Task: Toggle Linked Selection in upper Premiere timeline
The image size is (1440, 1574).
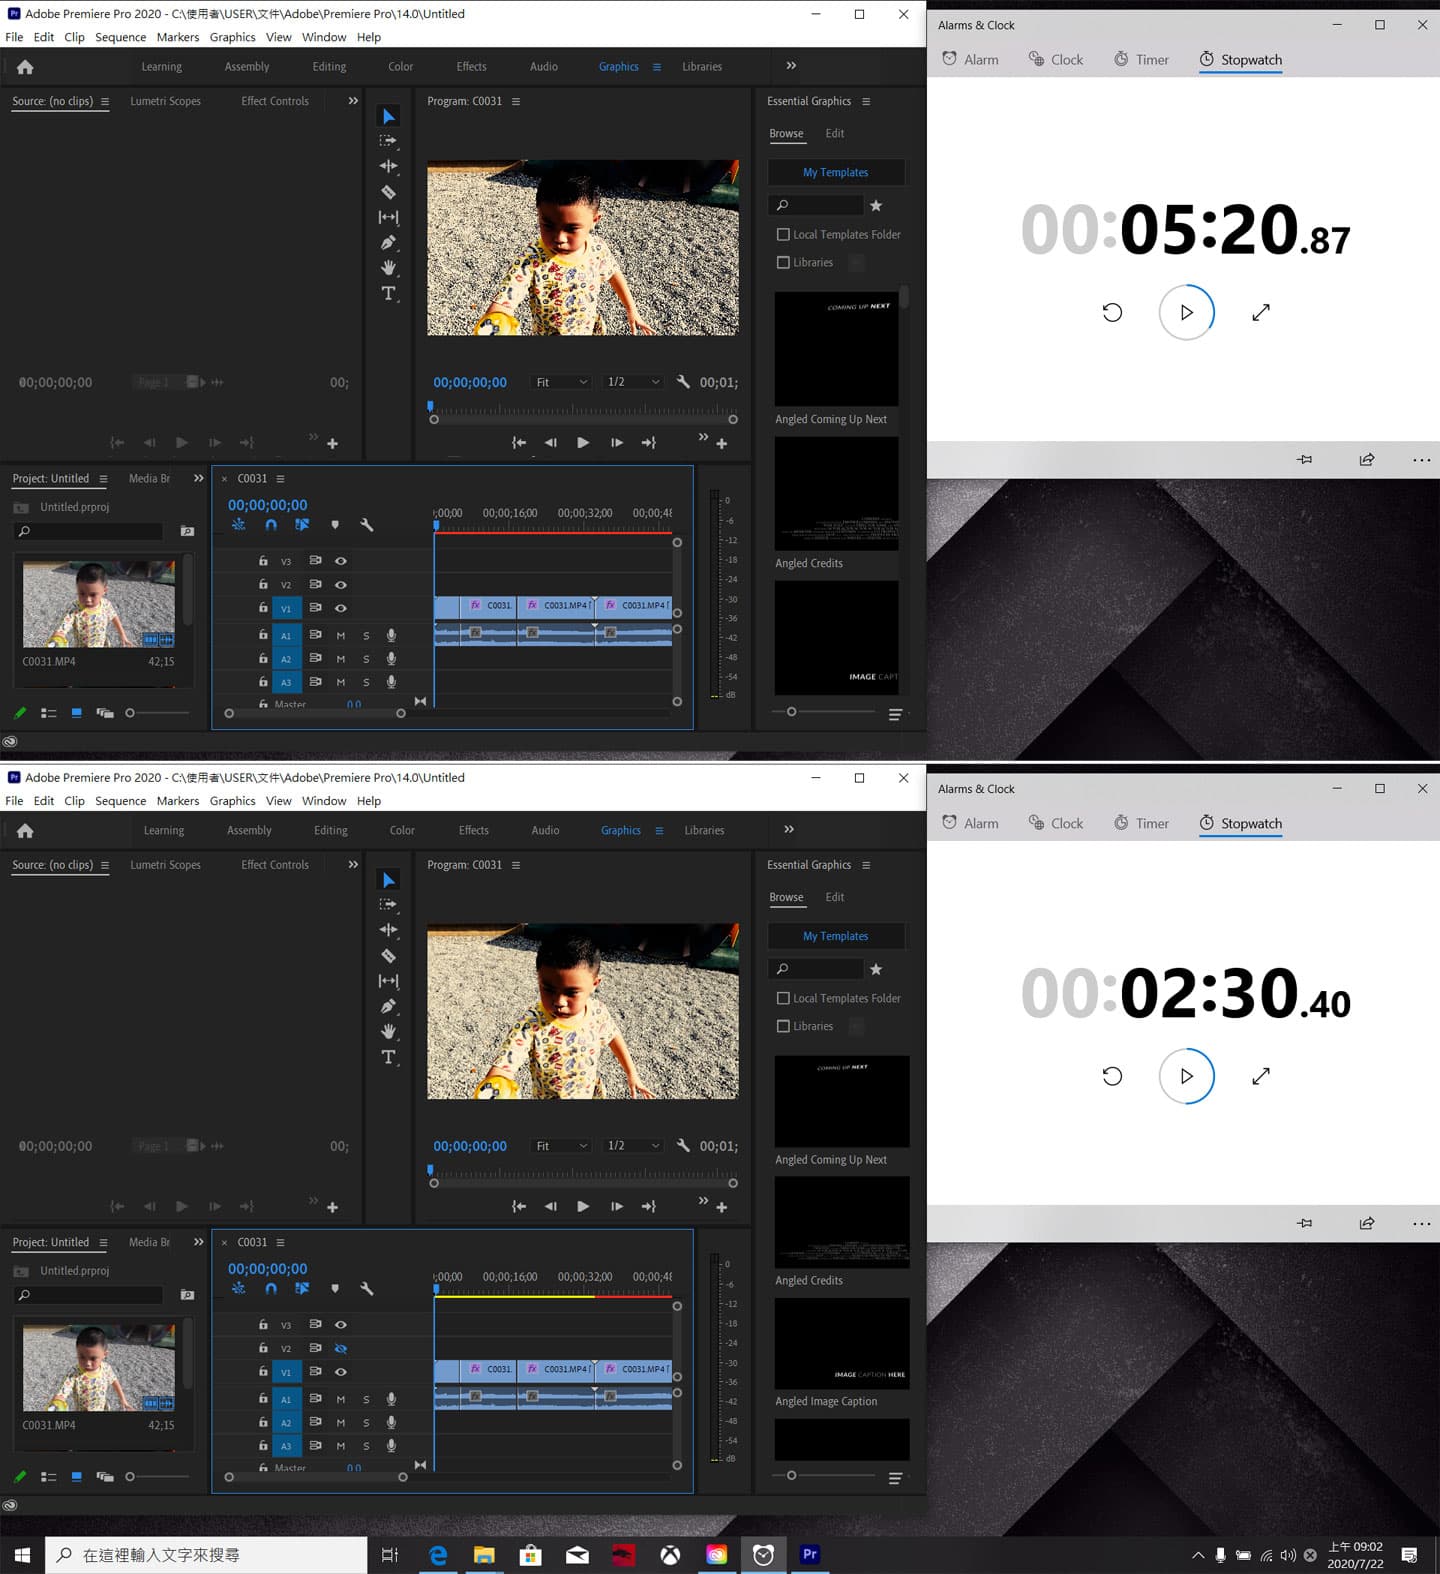Action: [x=302, y=525]
